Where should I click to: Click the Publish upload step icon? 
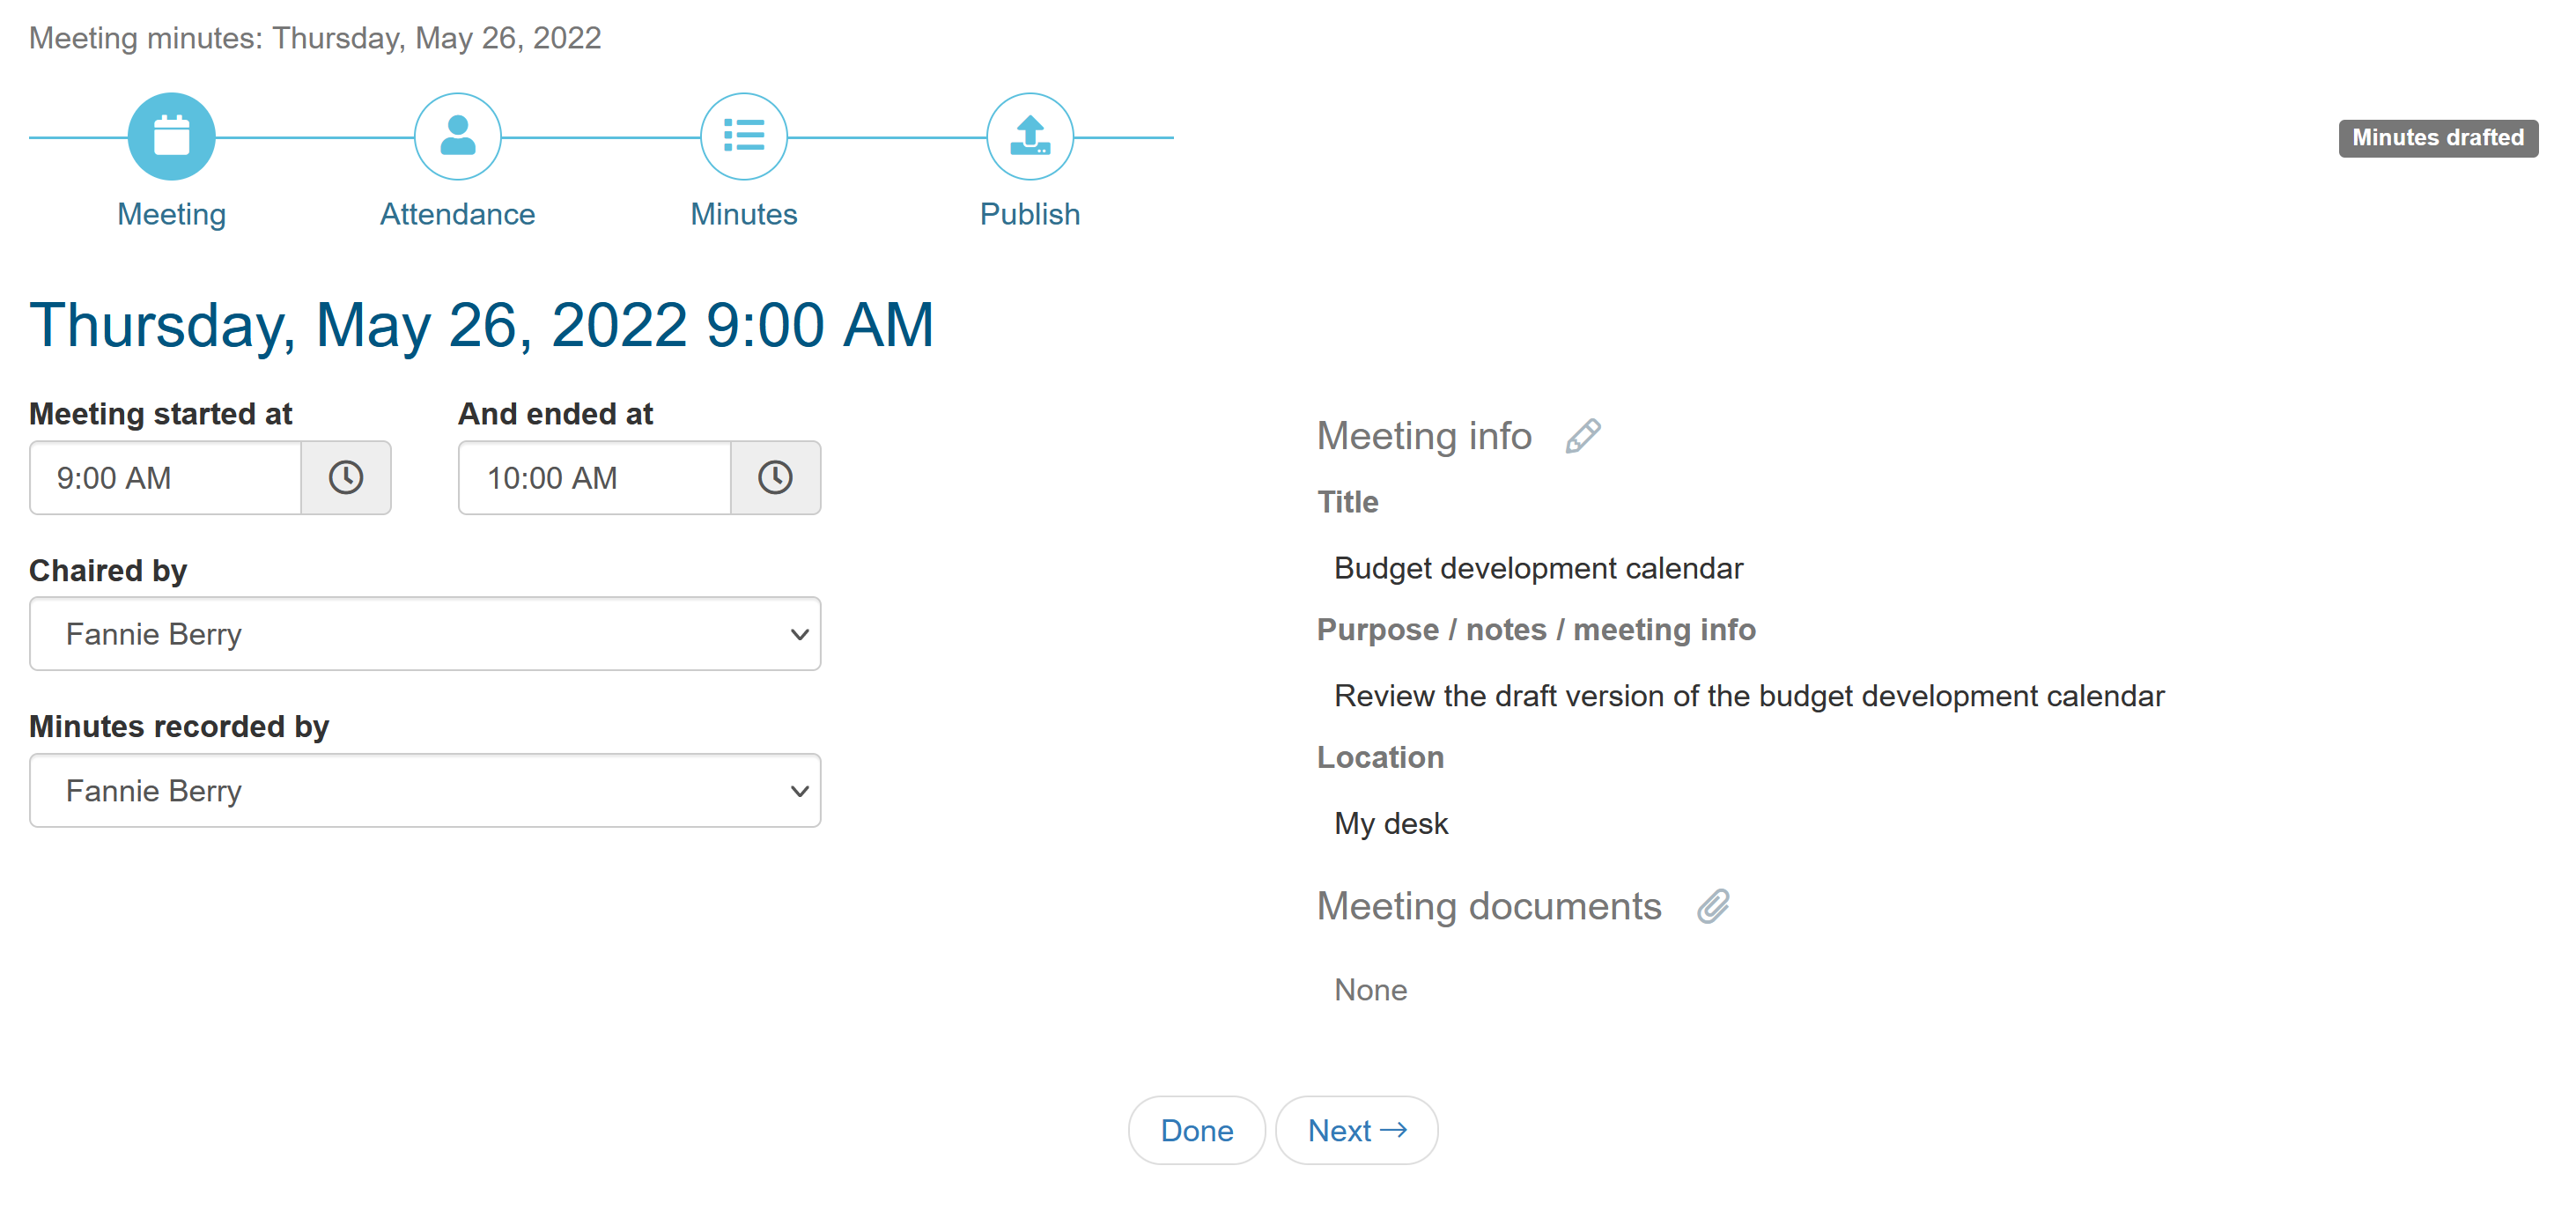coord(1029,137)
